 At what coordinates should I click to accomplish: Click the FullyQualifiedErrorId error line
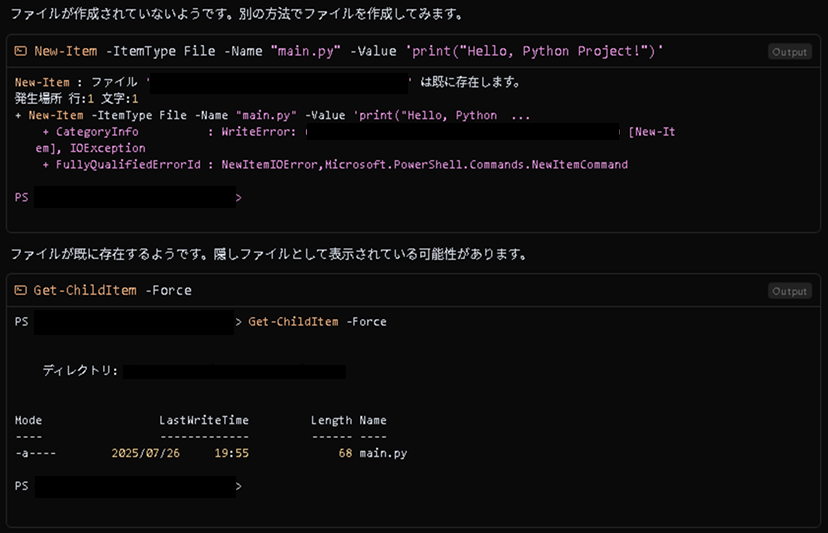pyautogui.click(x=335, y=165)
